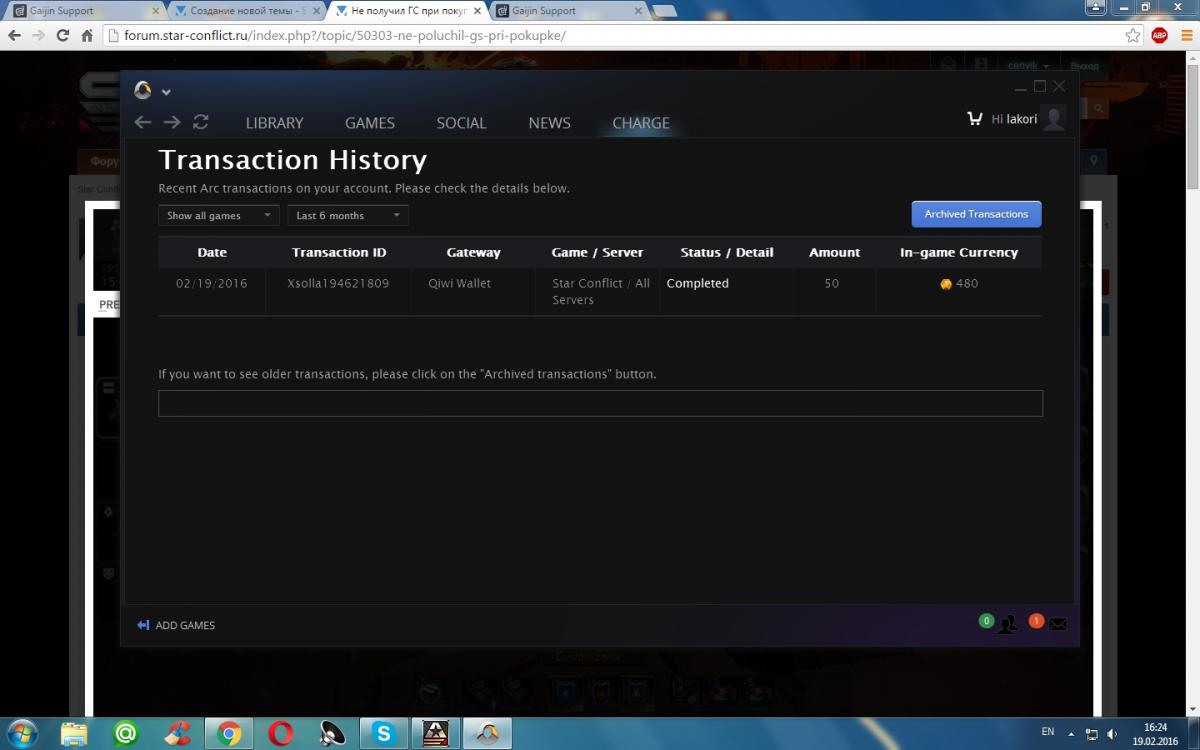Select the date cell 02/19/2016
Screen dimensions: 1200x750
(x=212, y=283)
